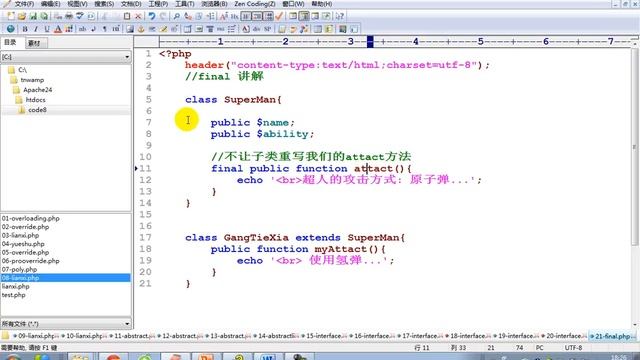Save the current file with floppy icon

pos(33,16)
